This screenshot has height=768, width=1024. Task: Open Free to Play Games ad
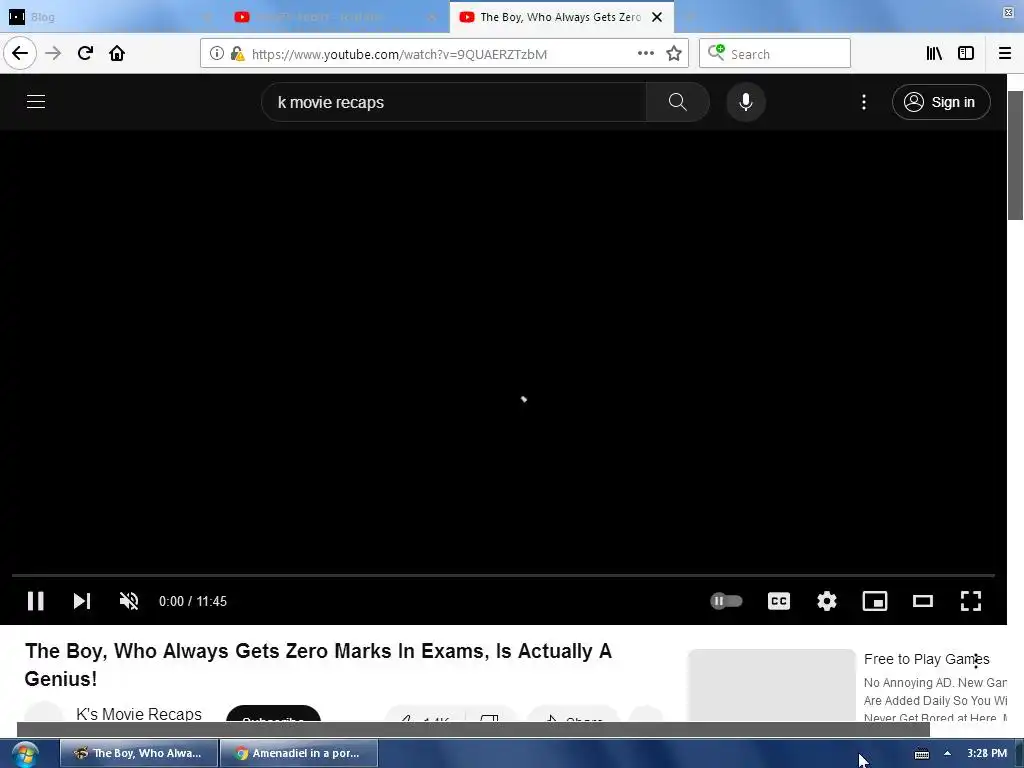926,659
